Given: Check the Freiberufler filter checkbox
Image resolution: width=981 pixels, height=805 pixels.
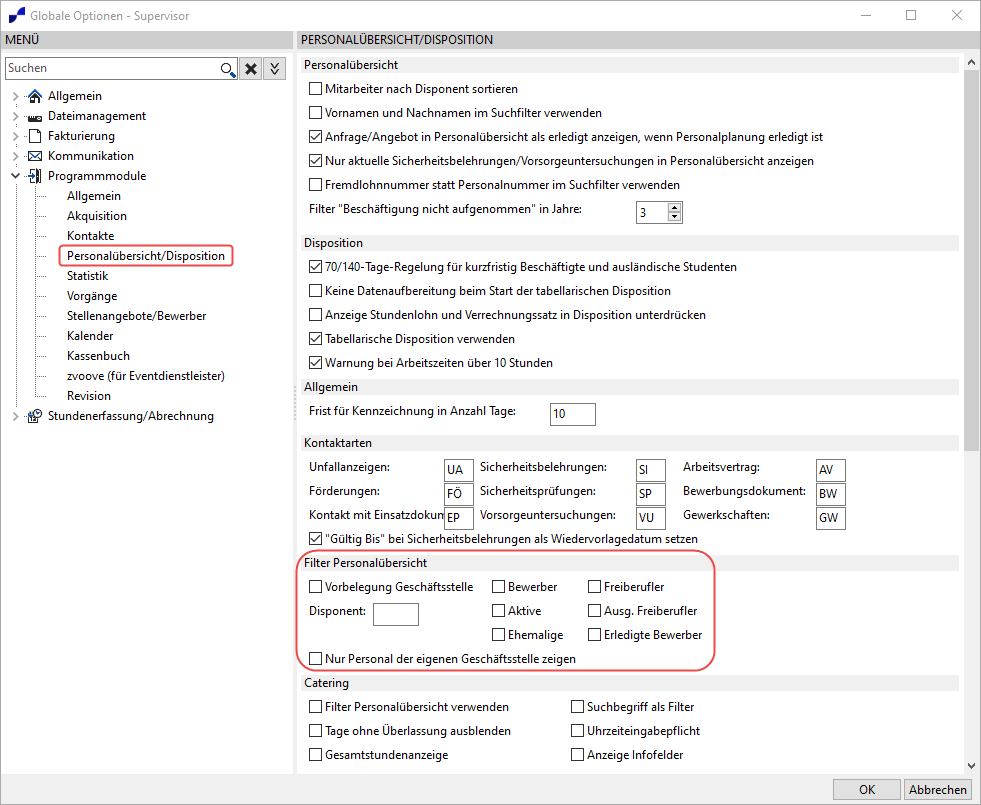Looking at the screenshot, I should point(594,587).
